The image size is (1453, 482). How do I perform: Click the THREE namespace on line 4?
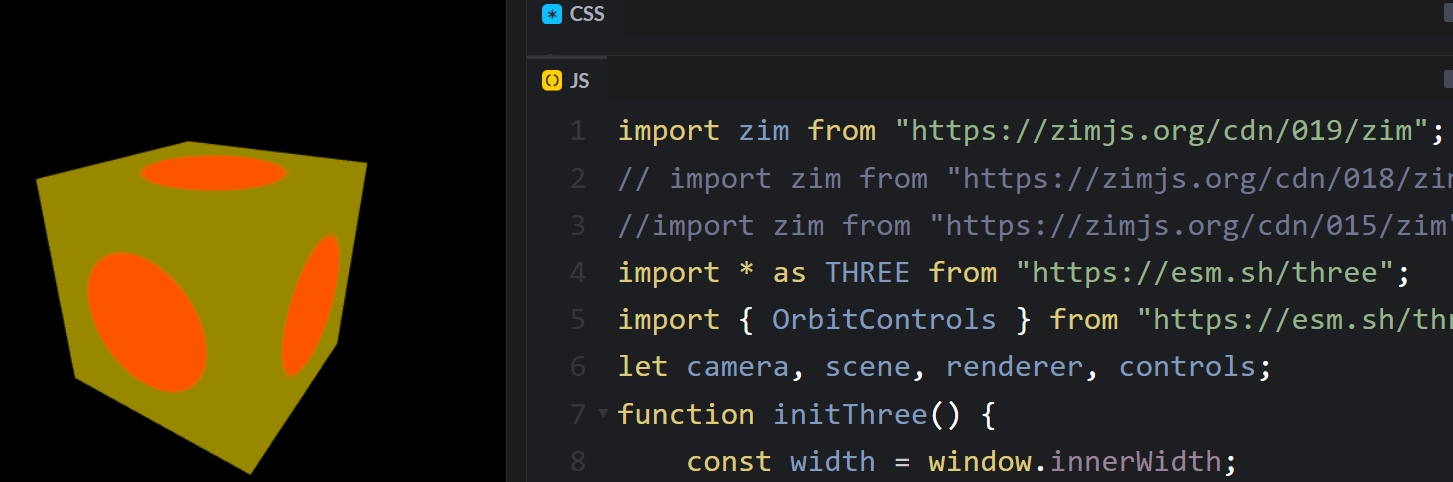pyautogui.click(x=867, y=272)
